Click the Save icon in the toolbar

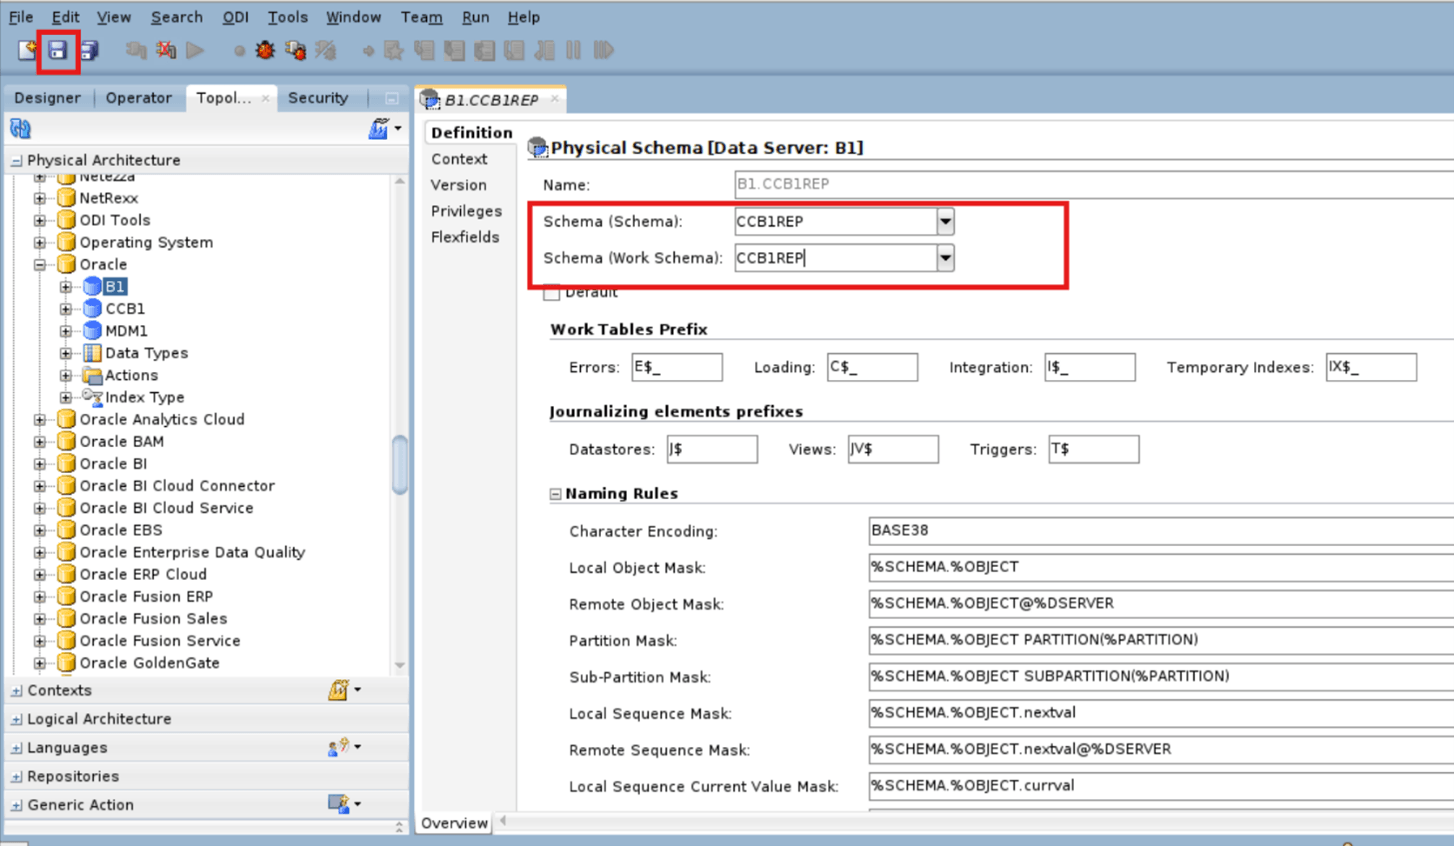click(58, 49)
